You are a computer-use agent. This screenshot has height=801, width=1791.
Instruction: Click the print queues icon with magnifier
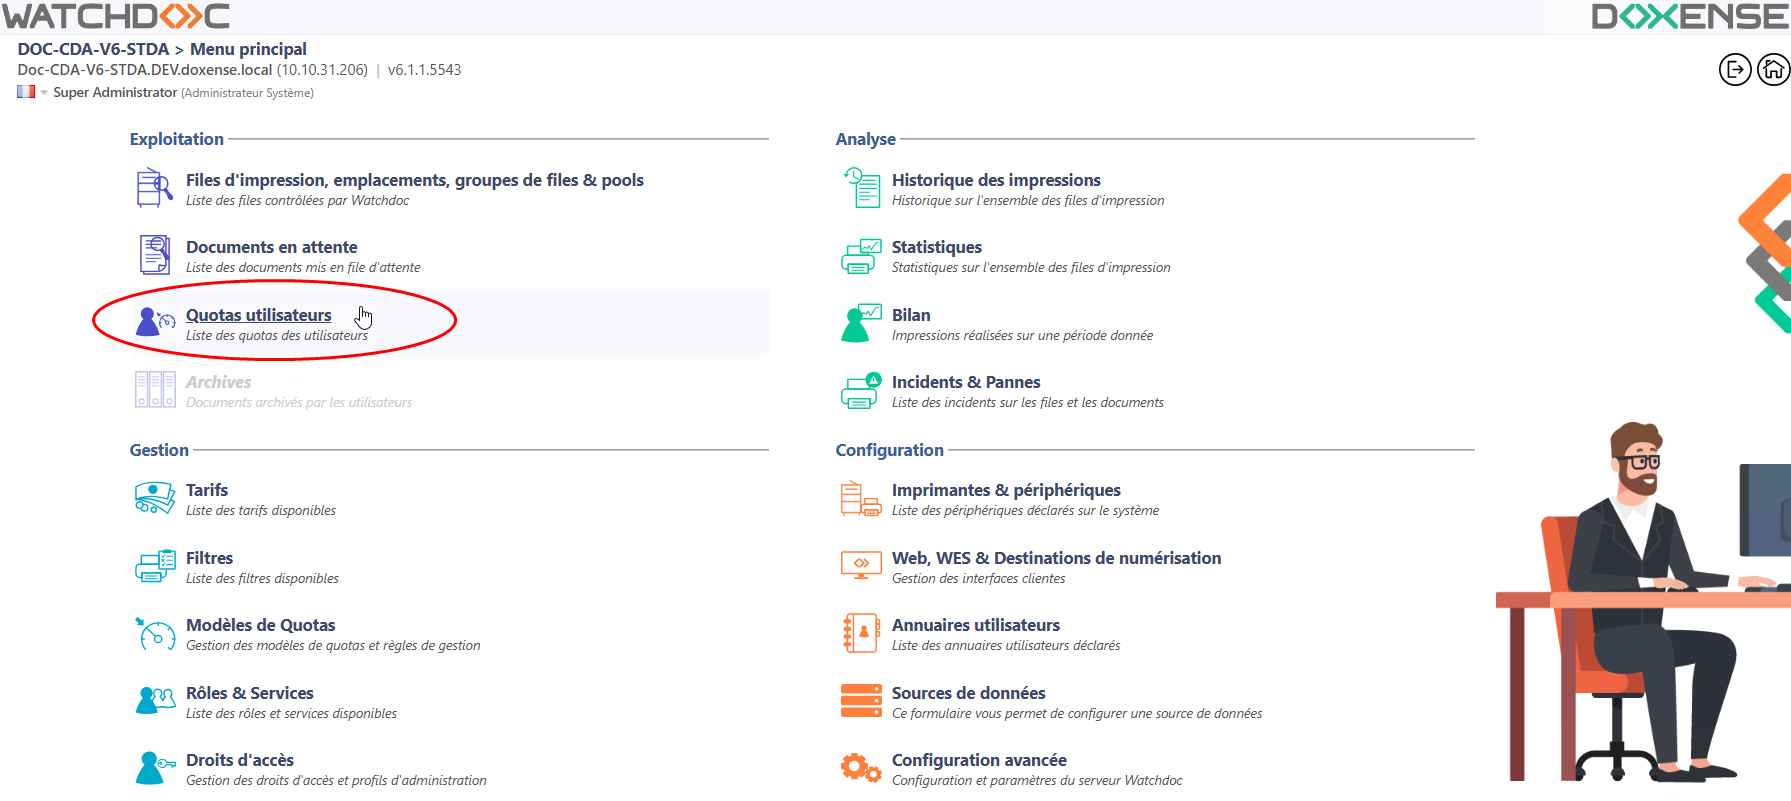coord(155,189)
